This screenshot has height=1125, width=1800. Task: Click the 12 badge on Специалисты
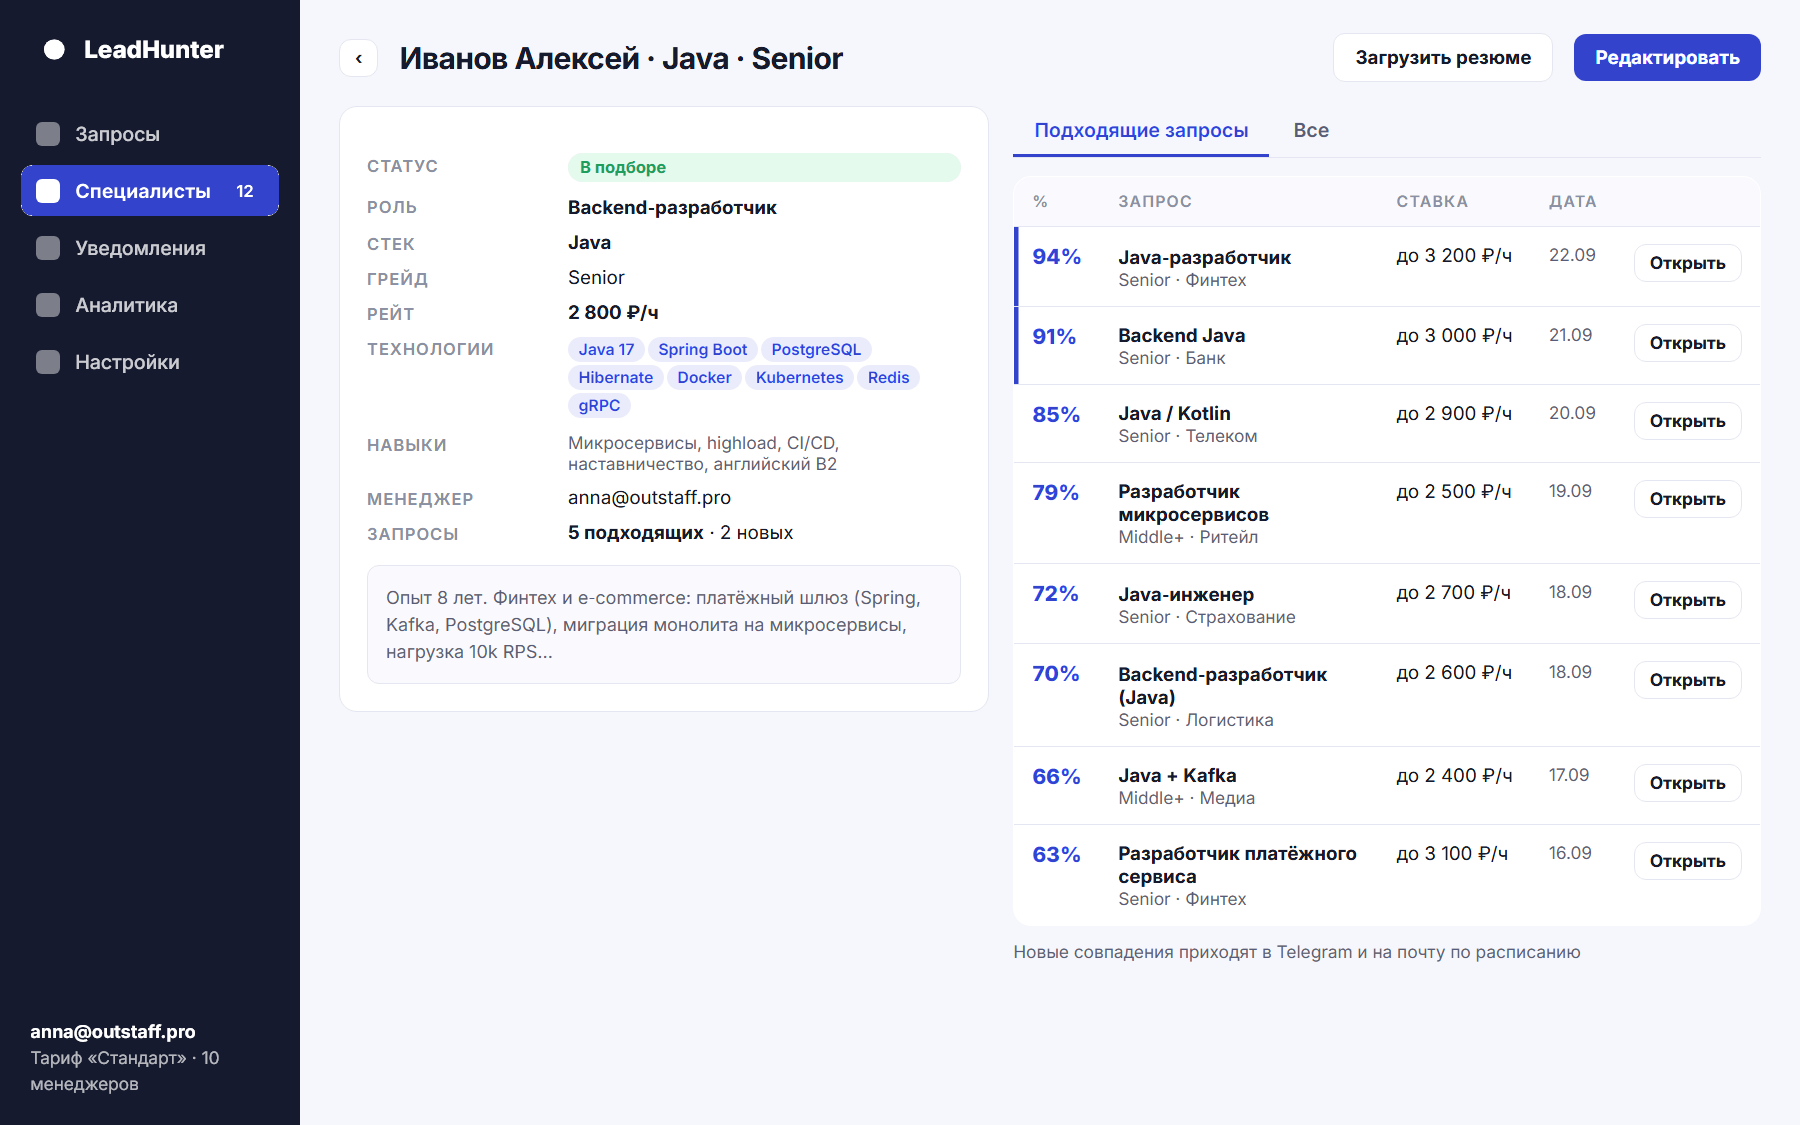coord(245,191)
